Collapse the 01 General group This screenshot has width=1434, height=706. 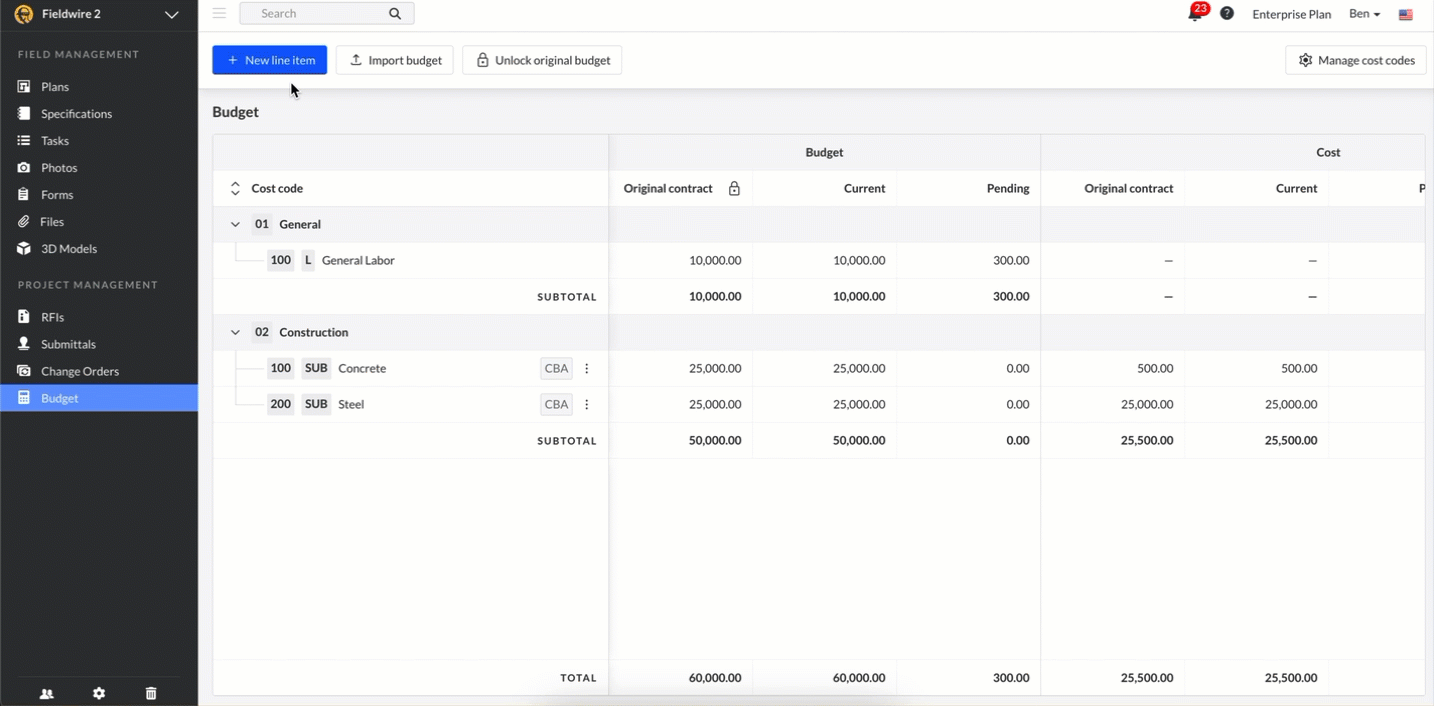(235, 224)
